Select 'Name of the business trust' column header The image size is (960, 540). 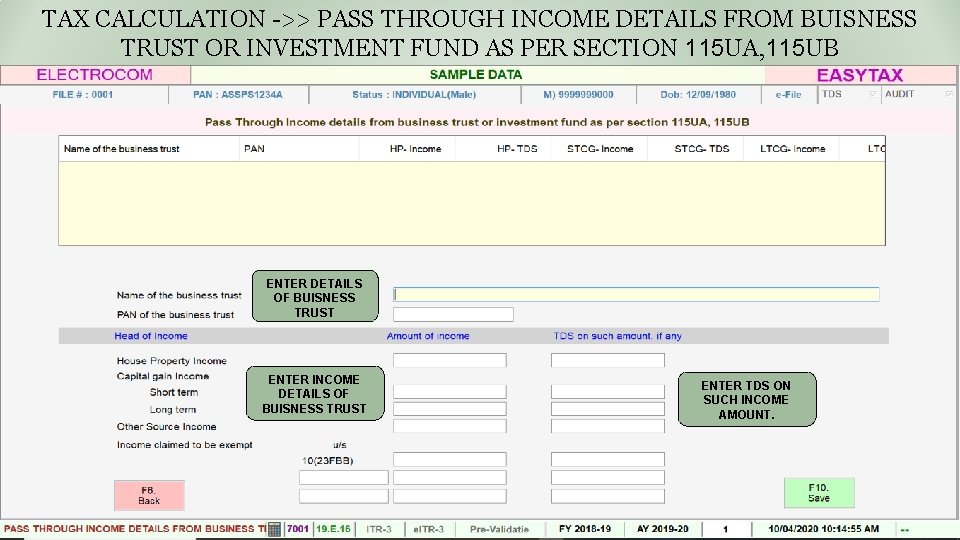coord(149,149)
